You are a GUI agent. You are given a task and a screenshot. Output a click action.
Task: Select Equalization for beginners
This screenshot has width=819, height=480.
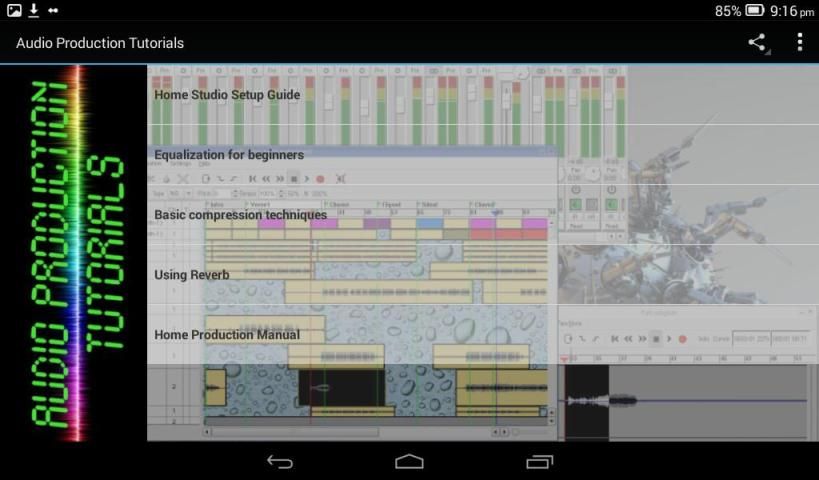point(229,155)
